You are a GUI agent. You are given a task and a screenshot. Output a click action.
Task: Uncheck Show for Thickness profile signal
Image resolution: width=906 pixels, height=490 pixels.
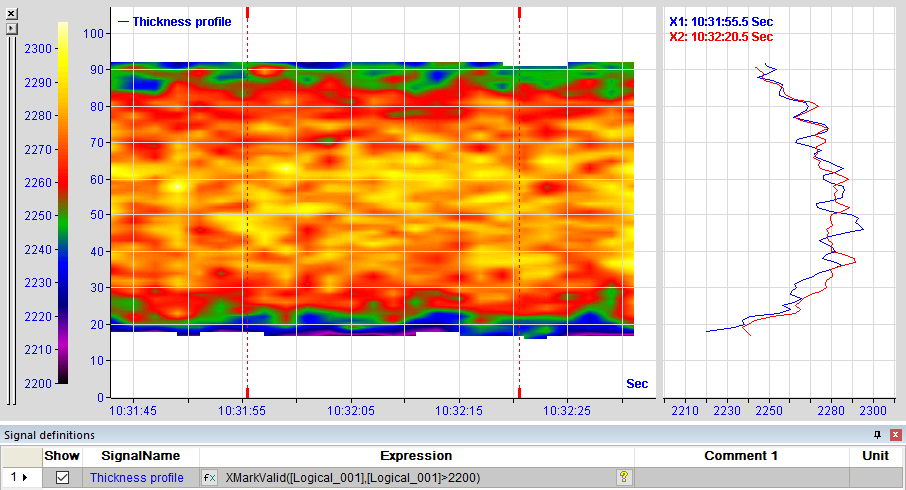click(x=62, y=478)
